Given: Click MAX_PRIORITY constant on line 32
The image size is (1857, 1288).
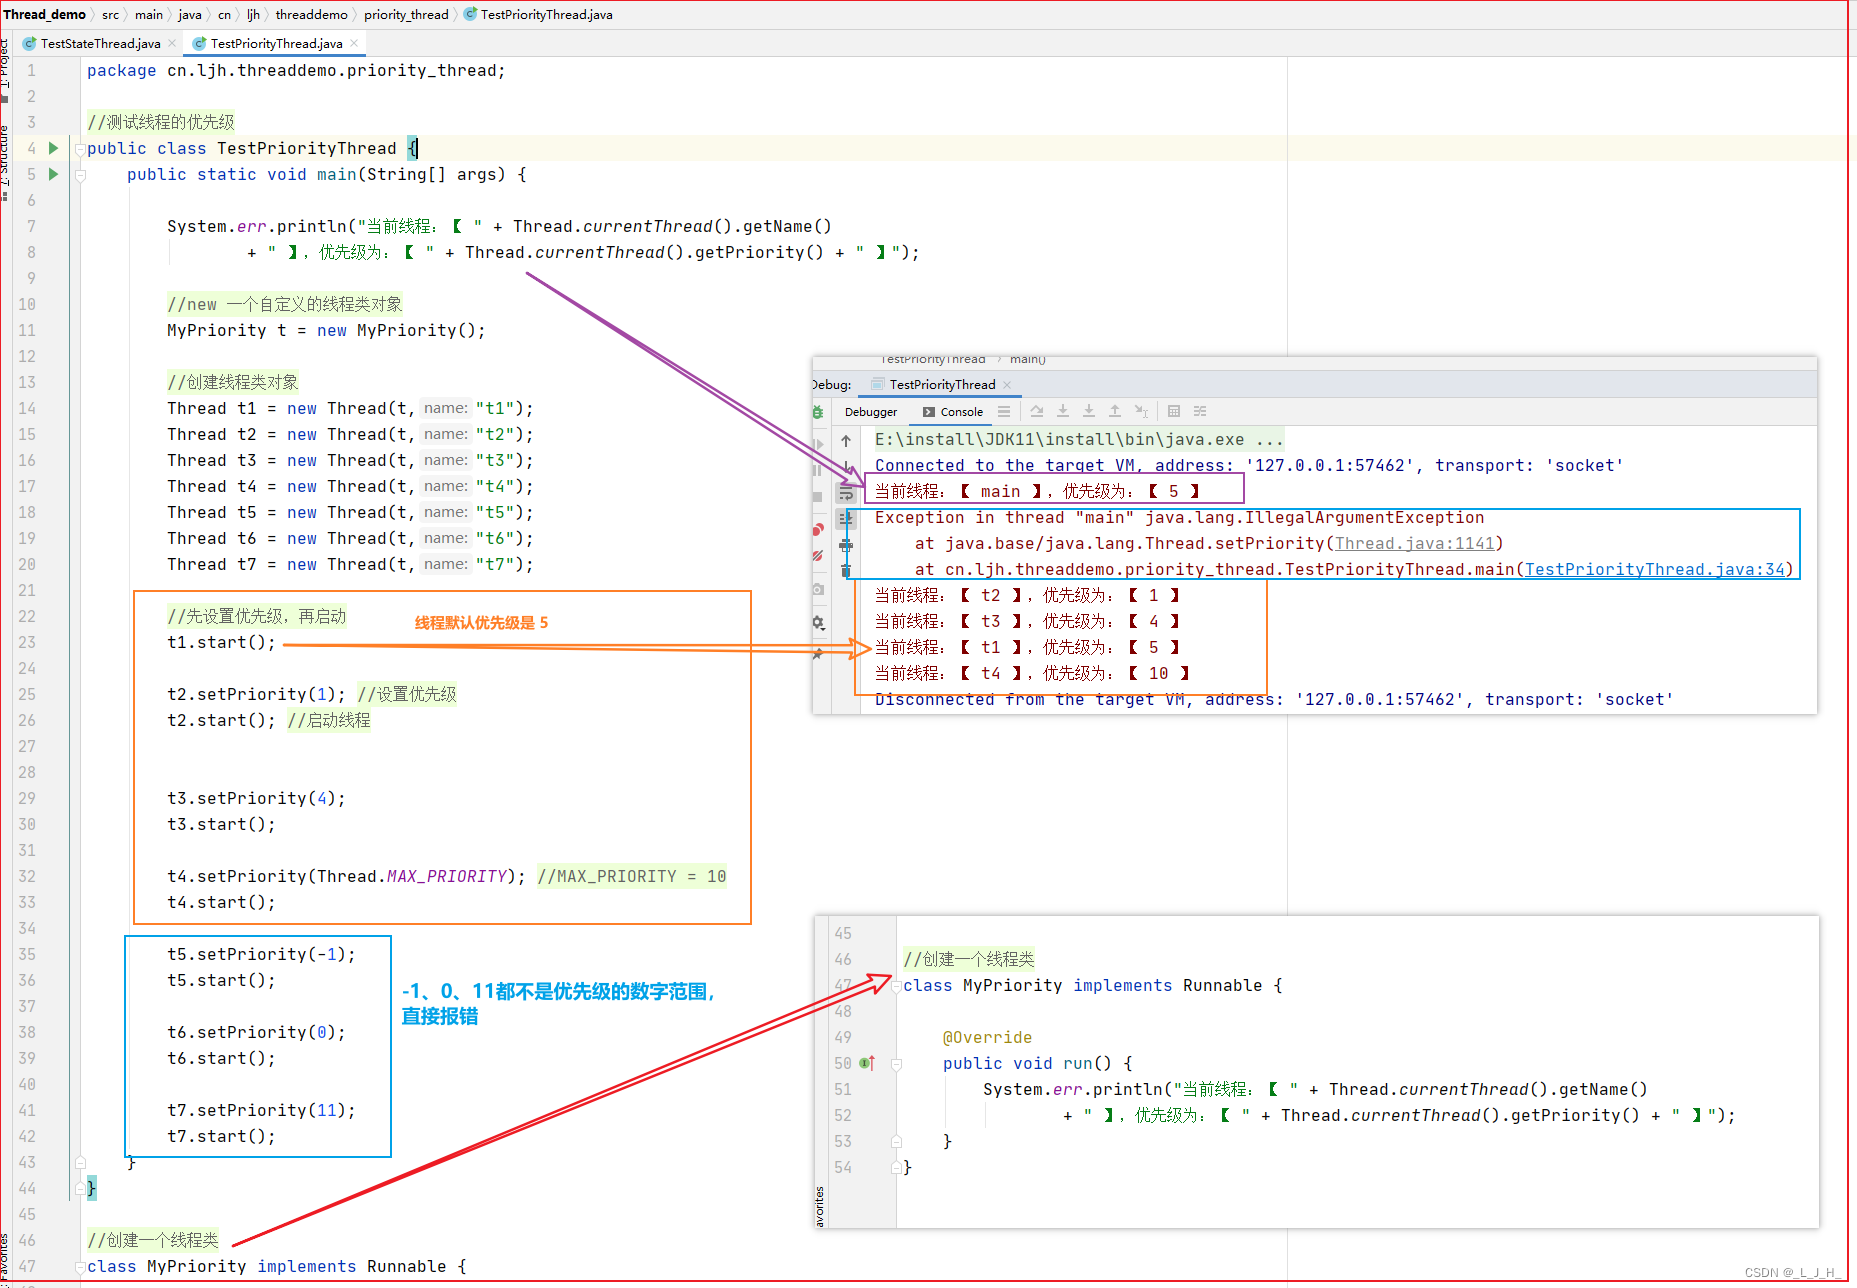Looking at the screenshot, I should (x=446, y=876).
